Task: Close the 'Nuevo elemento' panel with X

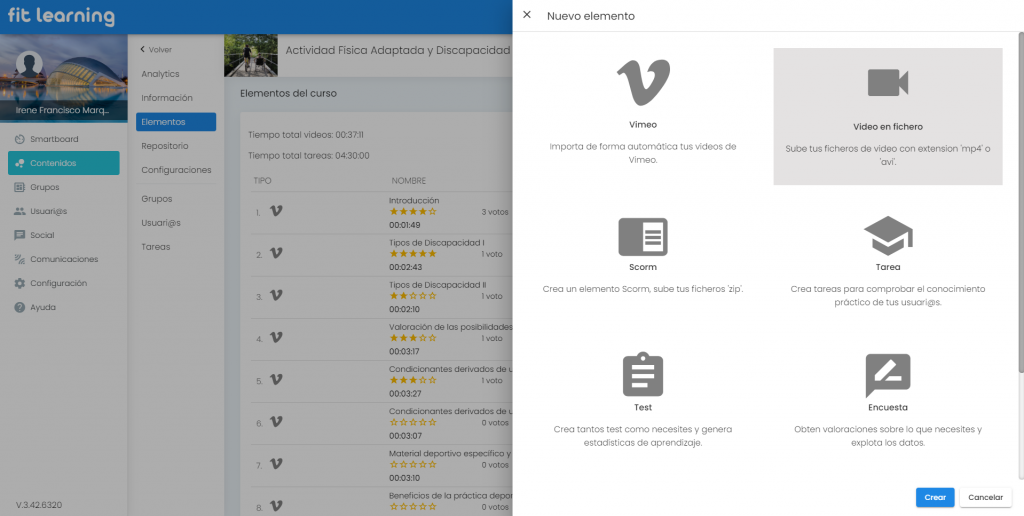Action: 527,15
